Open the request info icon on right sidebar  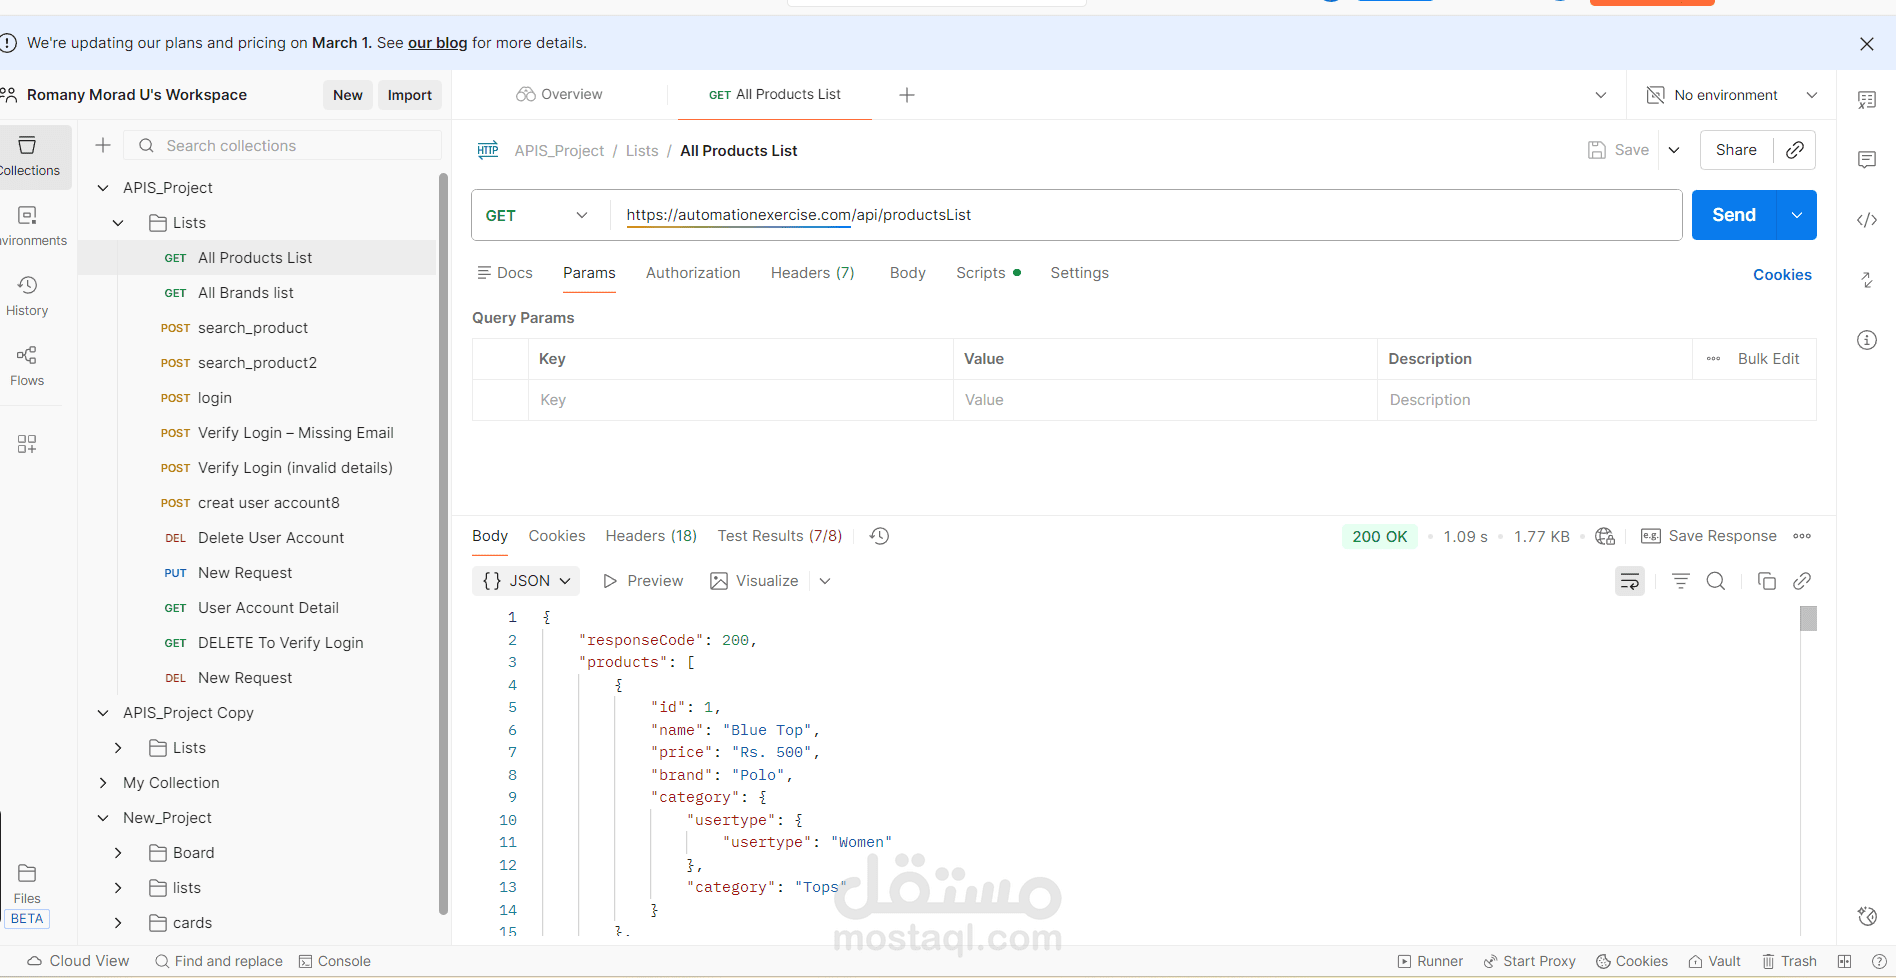pos(1867,340)
